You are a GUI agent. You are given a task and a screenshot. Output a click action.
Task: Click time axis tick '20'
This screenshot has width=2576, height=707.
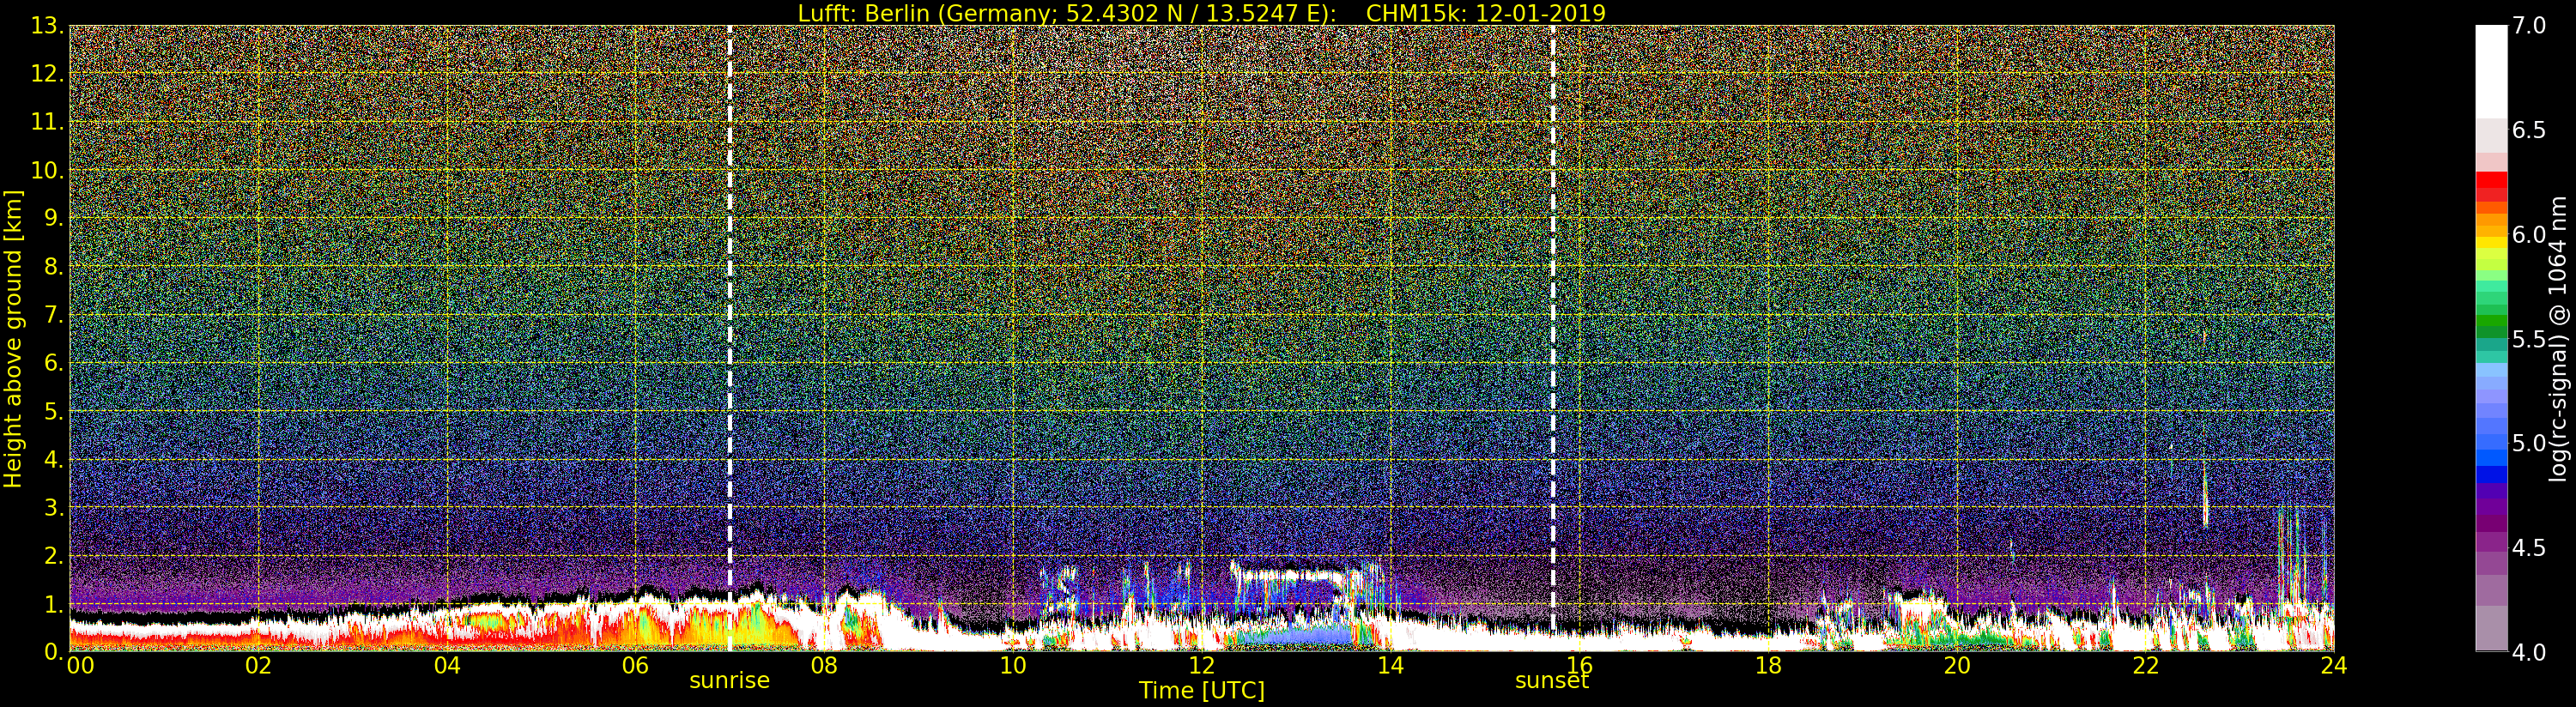point(1957,665)
